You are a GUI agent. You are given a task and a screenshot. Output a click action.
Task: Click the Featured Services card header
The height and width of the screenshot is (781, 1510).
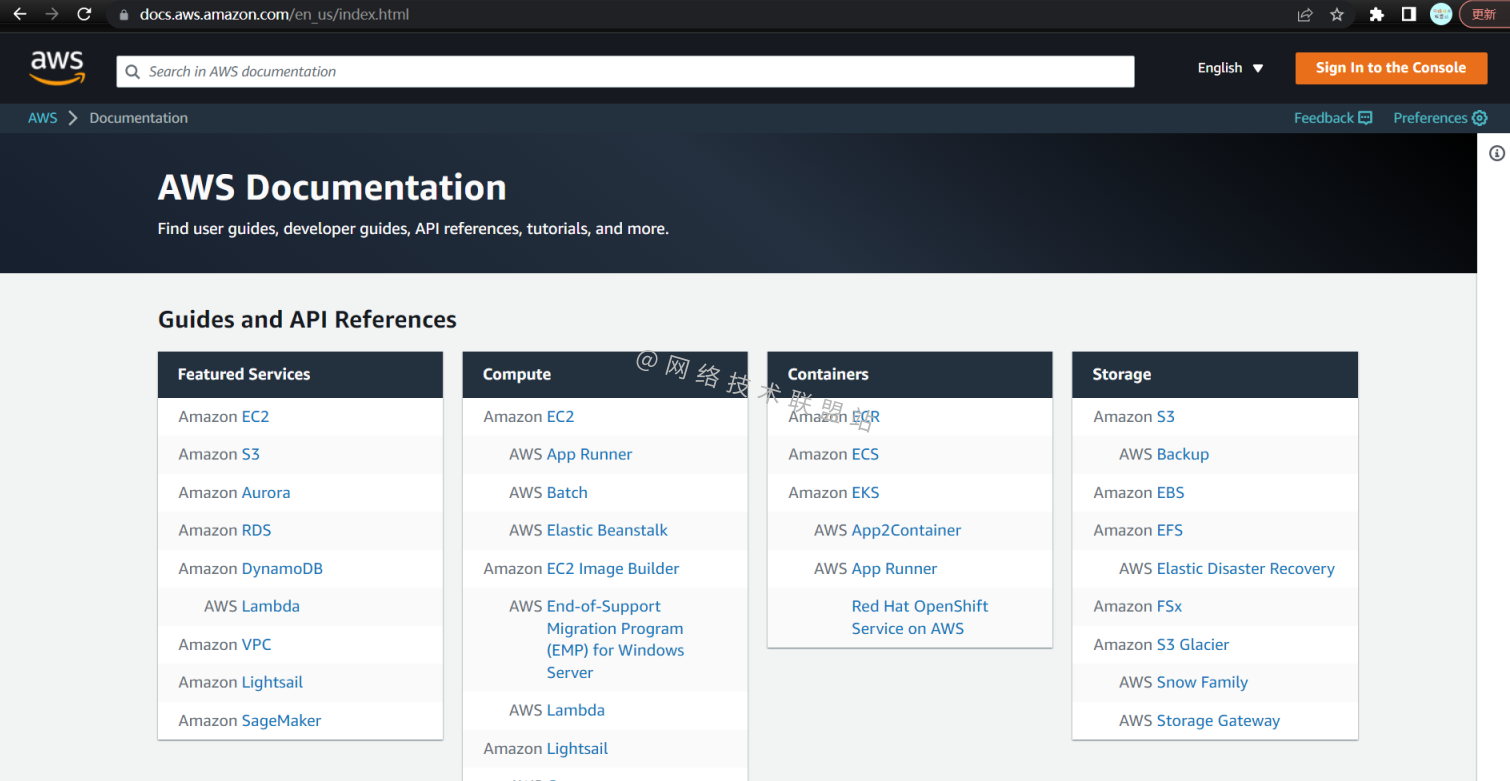tap(300, 375)
